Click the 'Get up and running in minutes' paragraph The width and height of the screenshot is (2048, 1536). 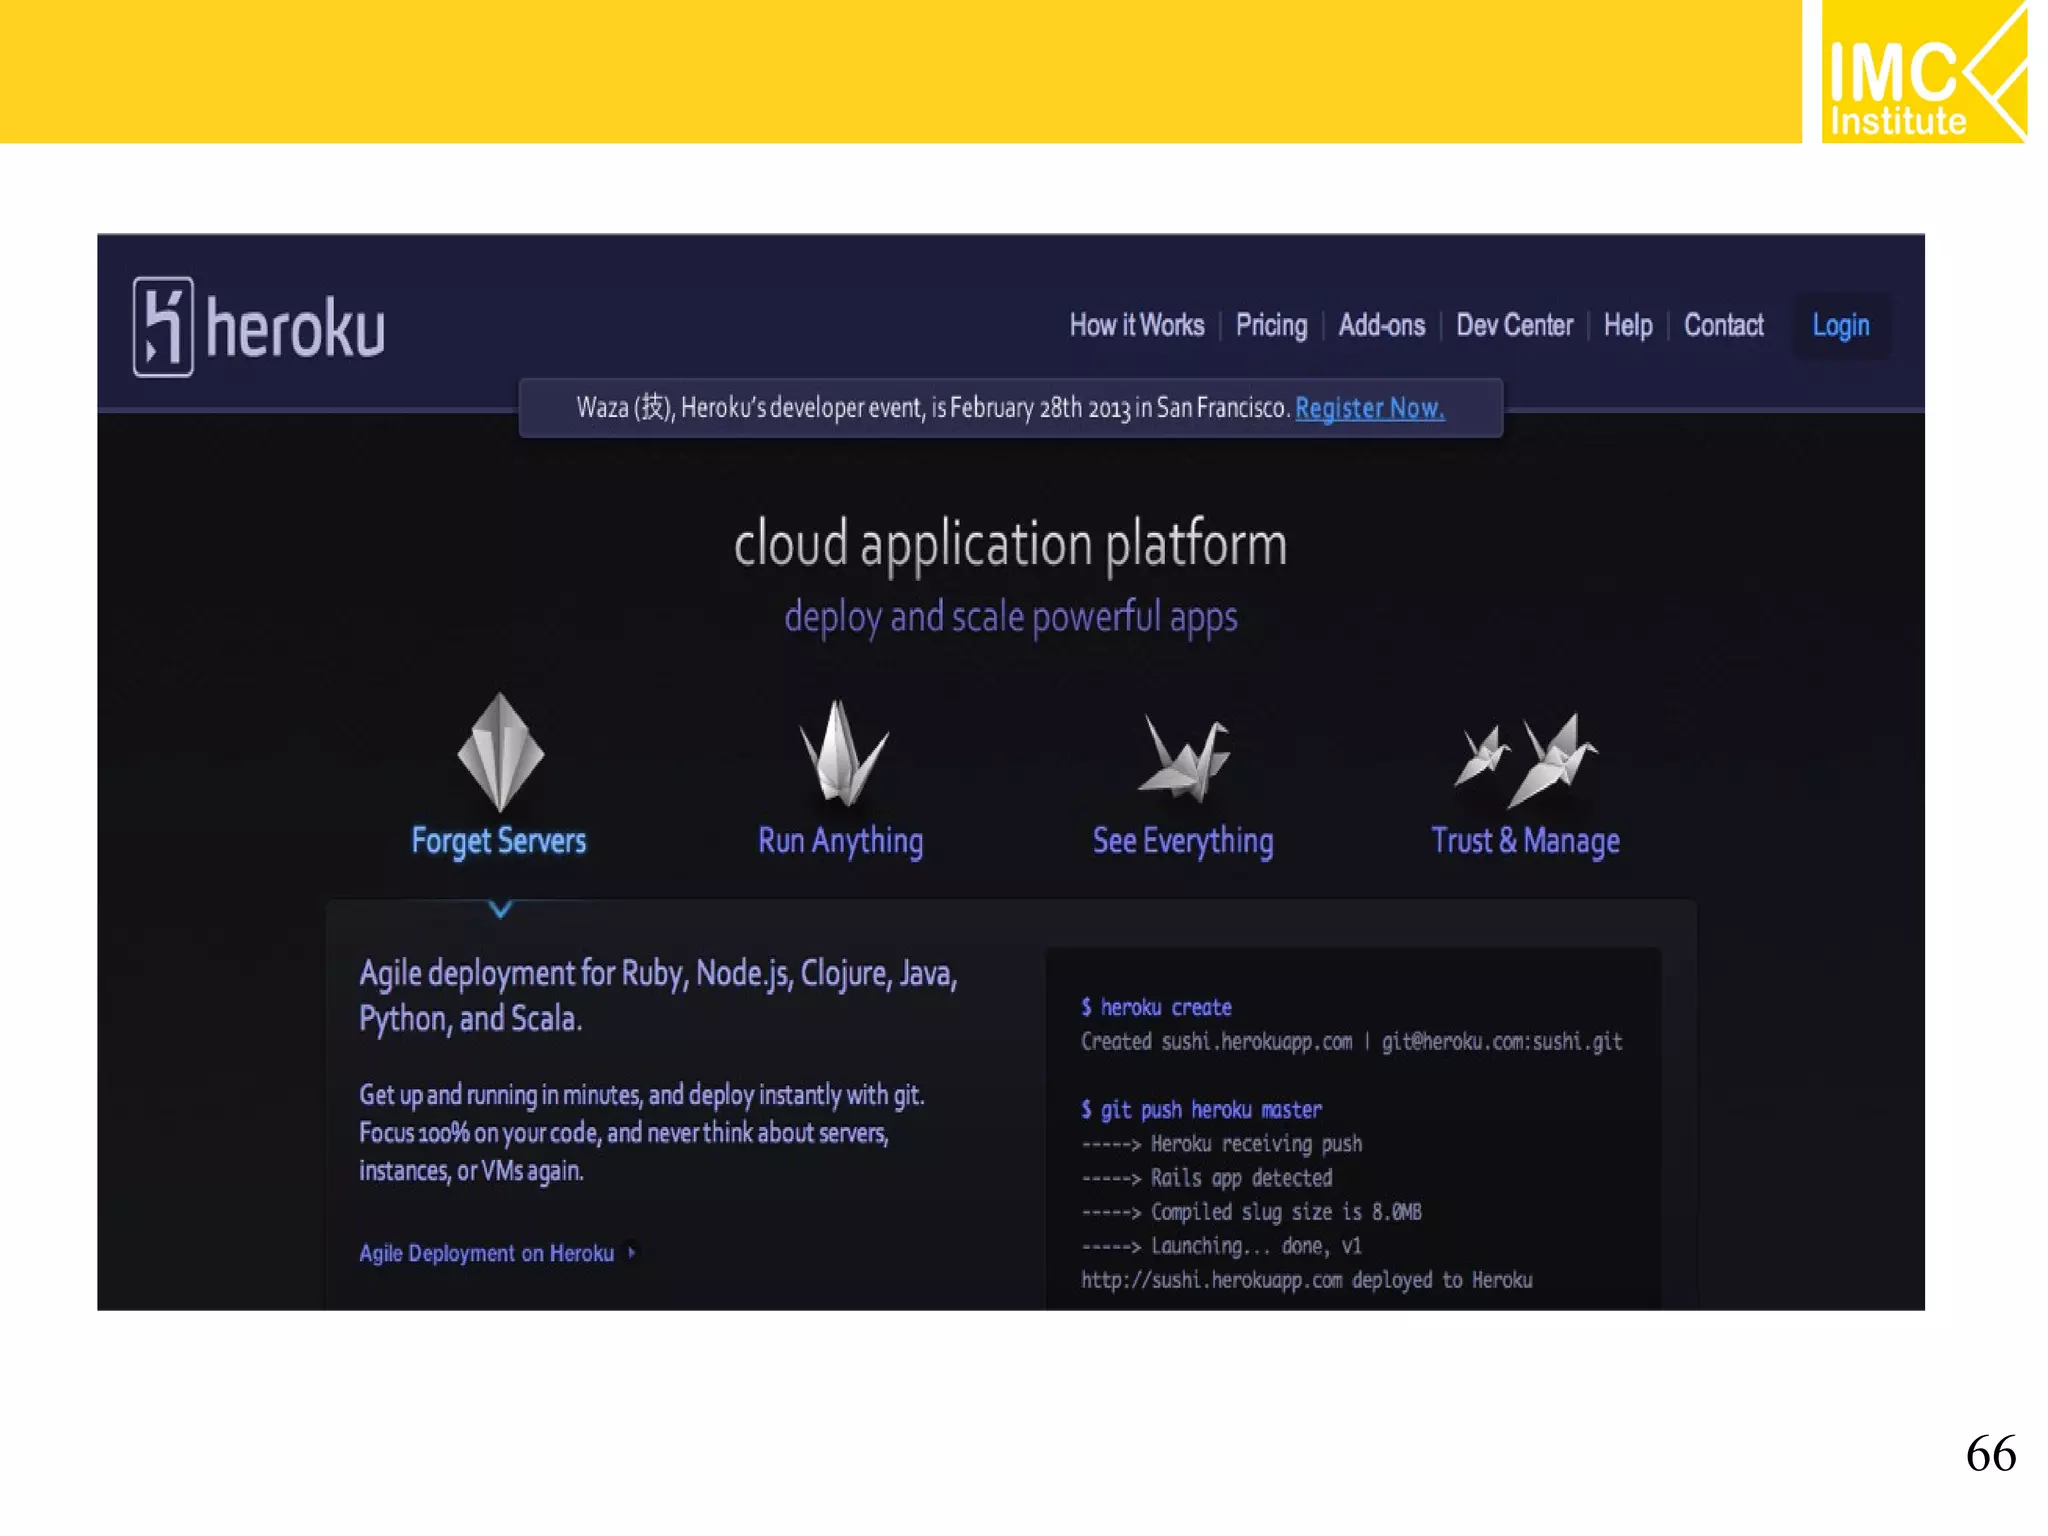[641, 1132]
